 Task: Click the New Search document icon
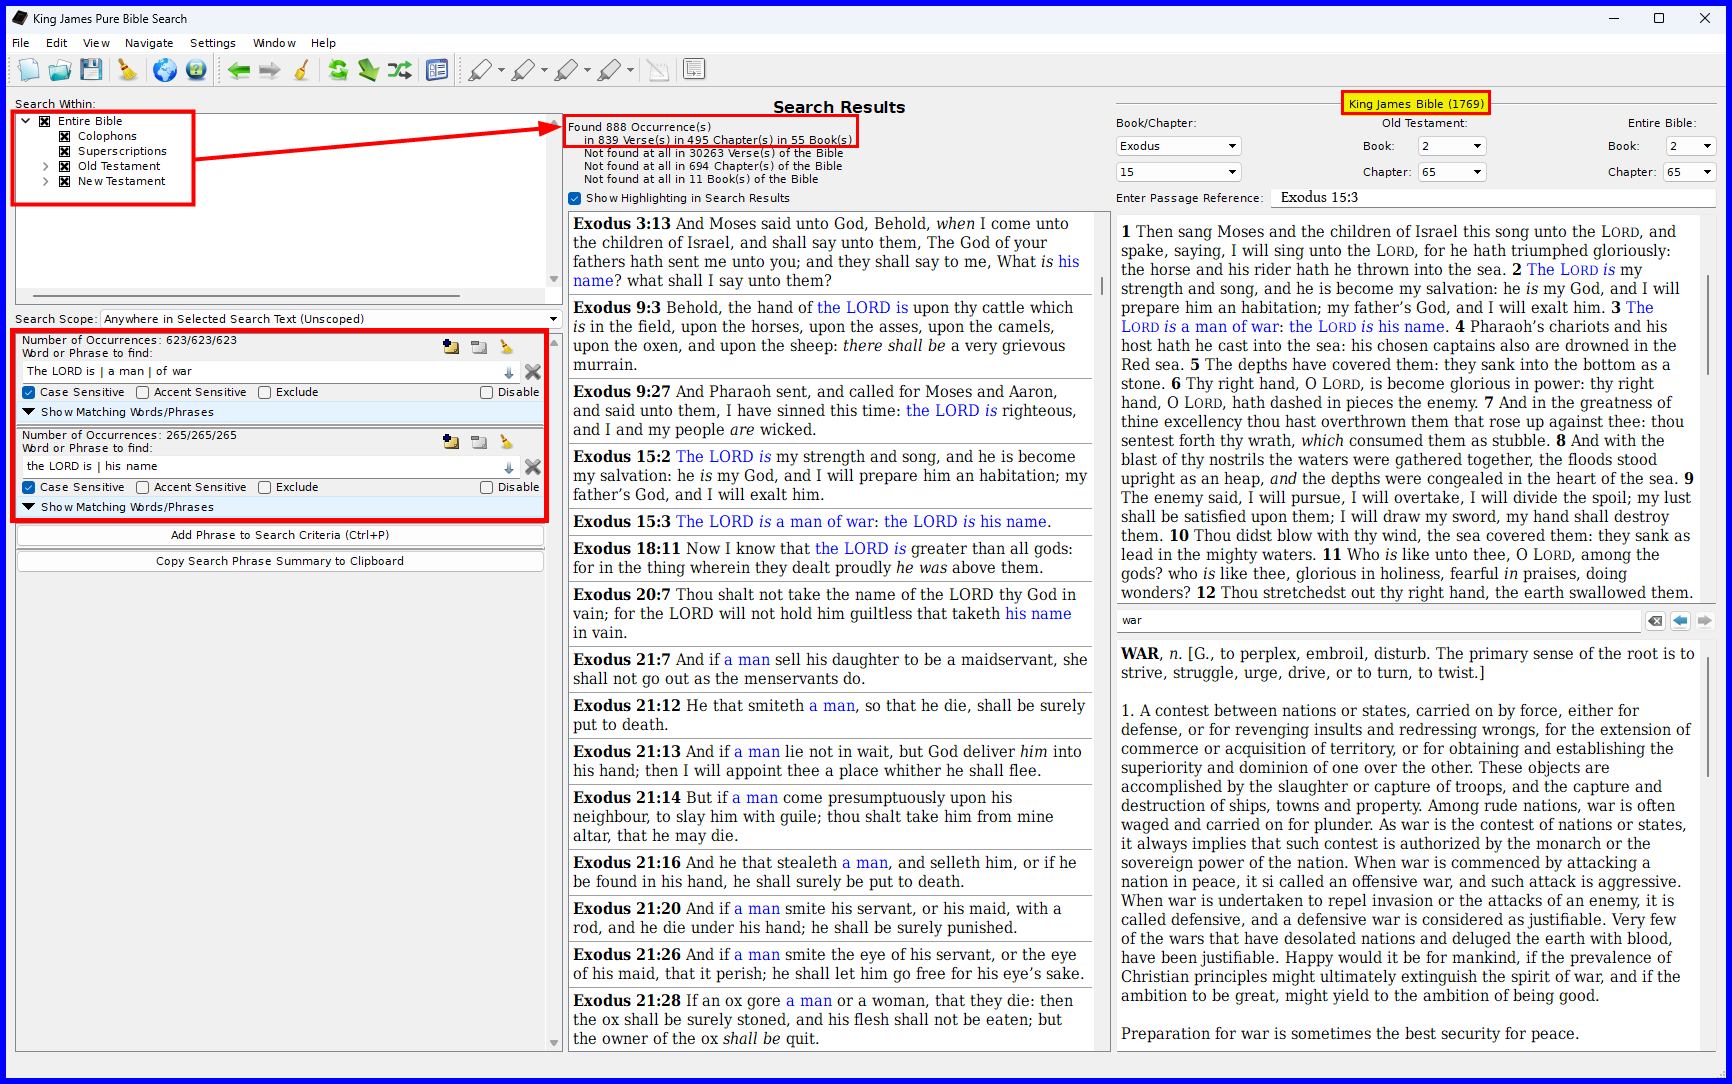click(x=28, y=70)
